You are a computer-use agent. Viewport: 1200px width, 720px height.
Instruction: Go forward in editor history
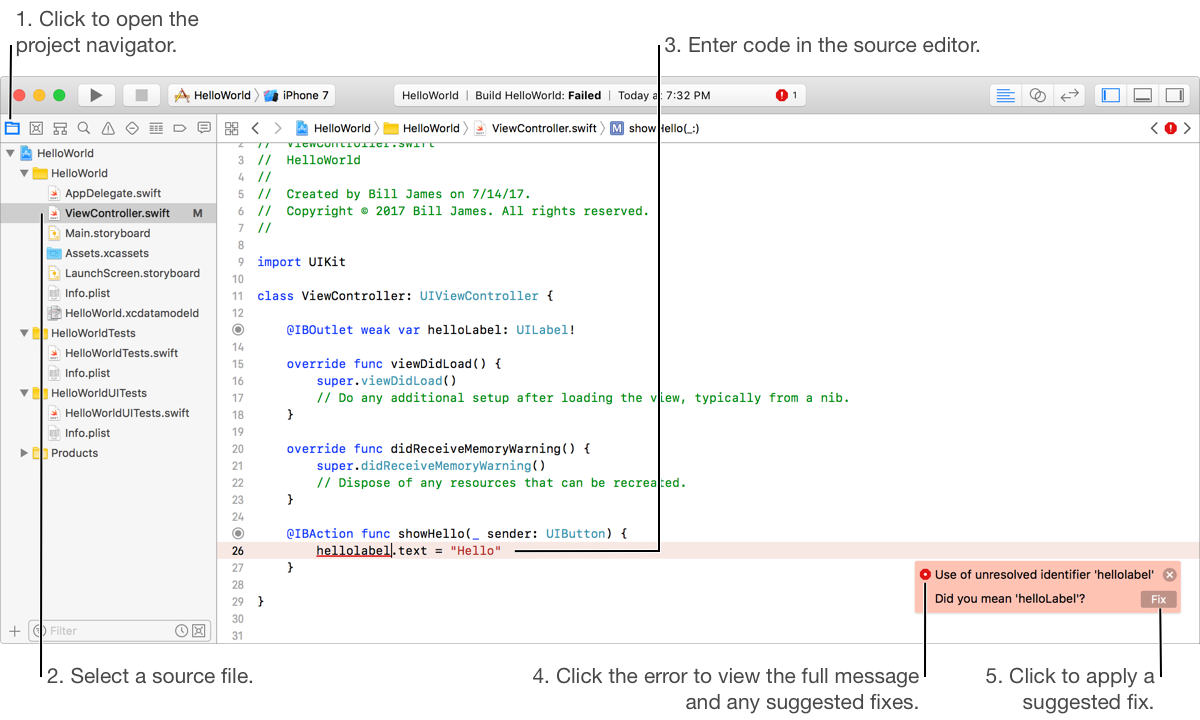[278, 128]
